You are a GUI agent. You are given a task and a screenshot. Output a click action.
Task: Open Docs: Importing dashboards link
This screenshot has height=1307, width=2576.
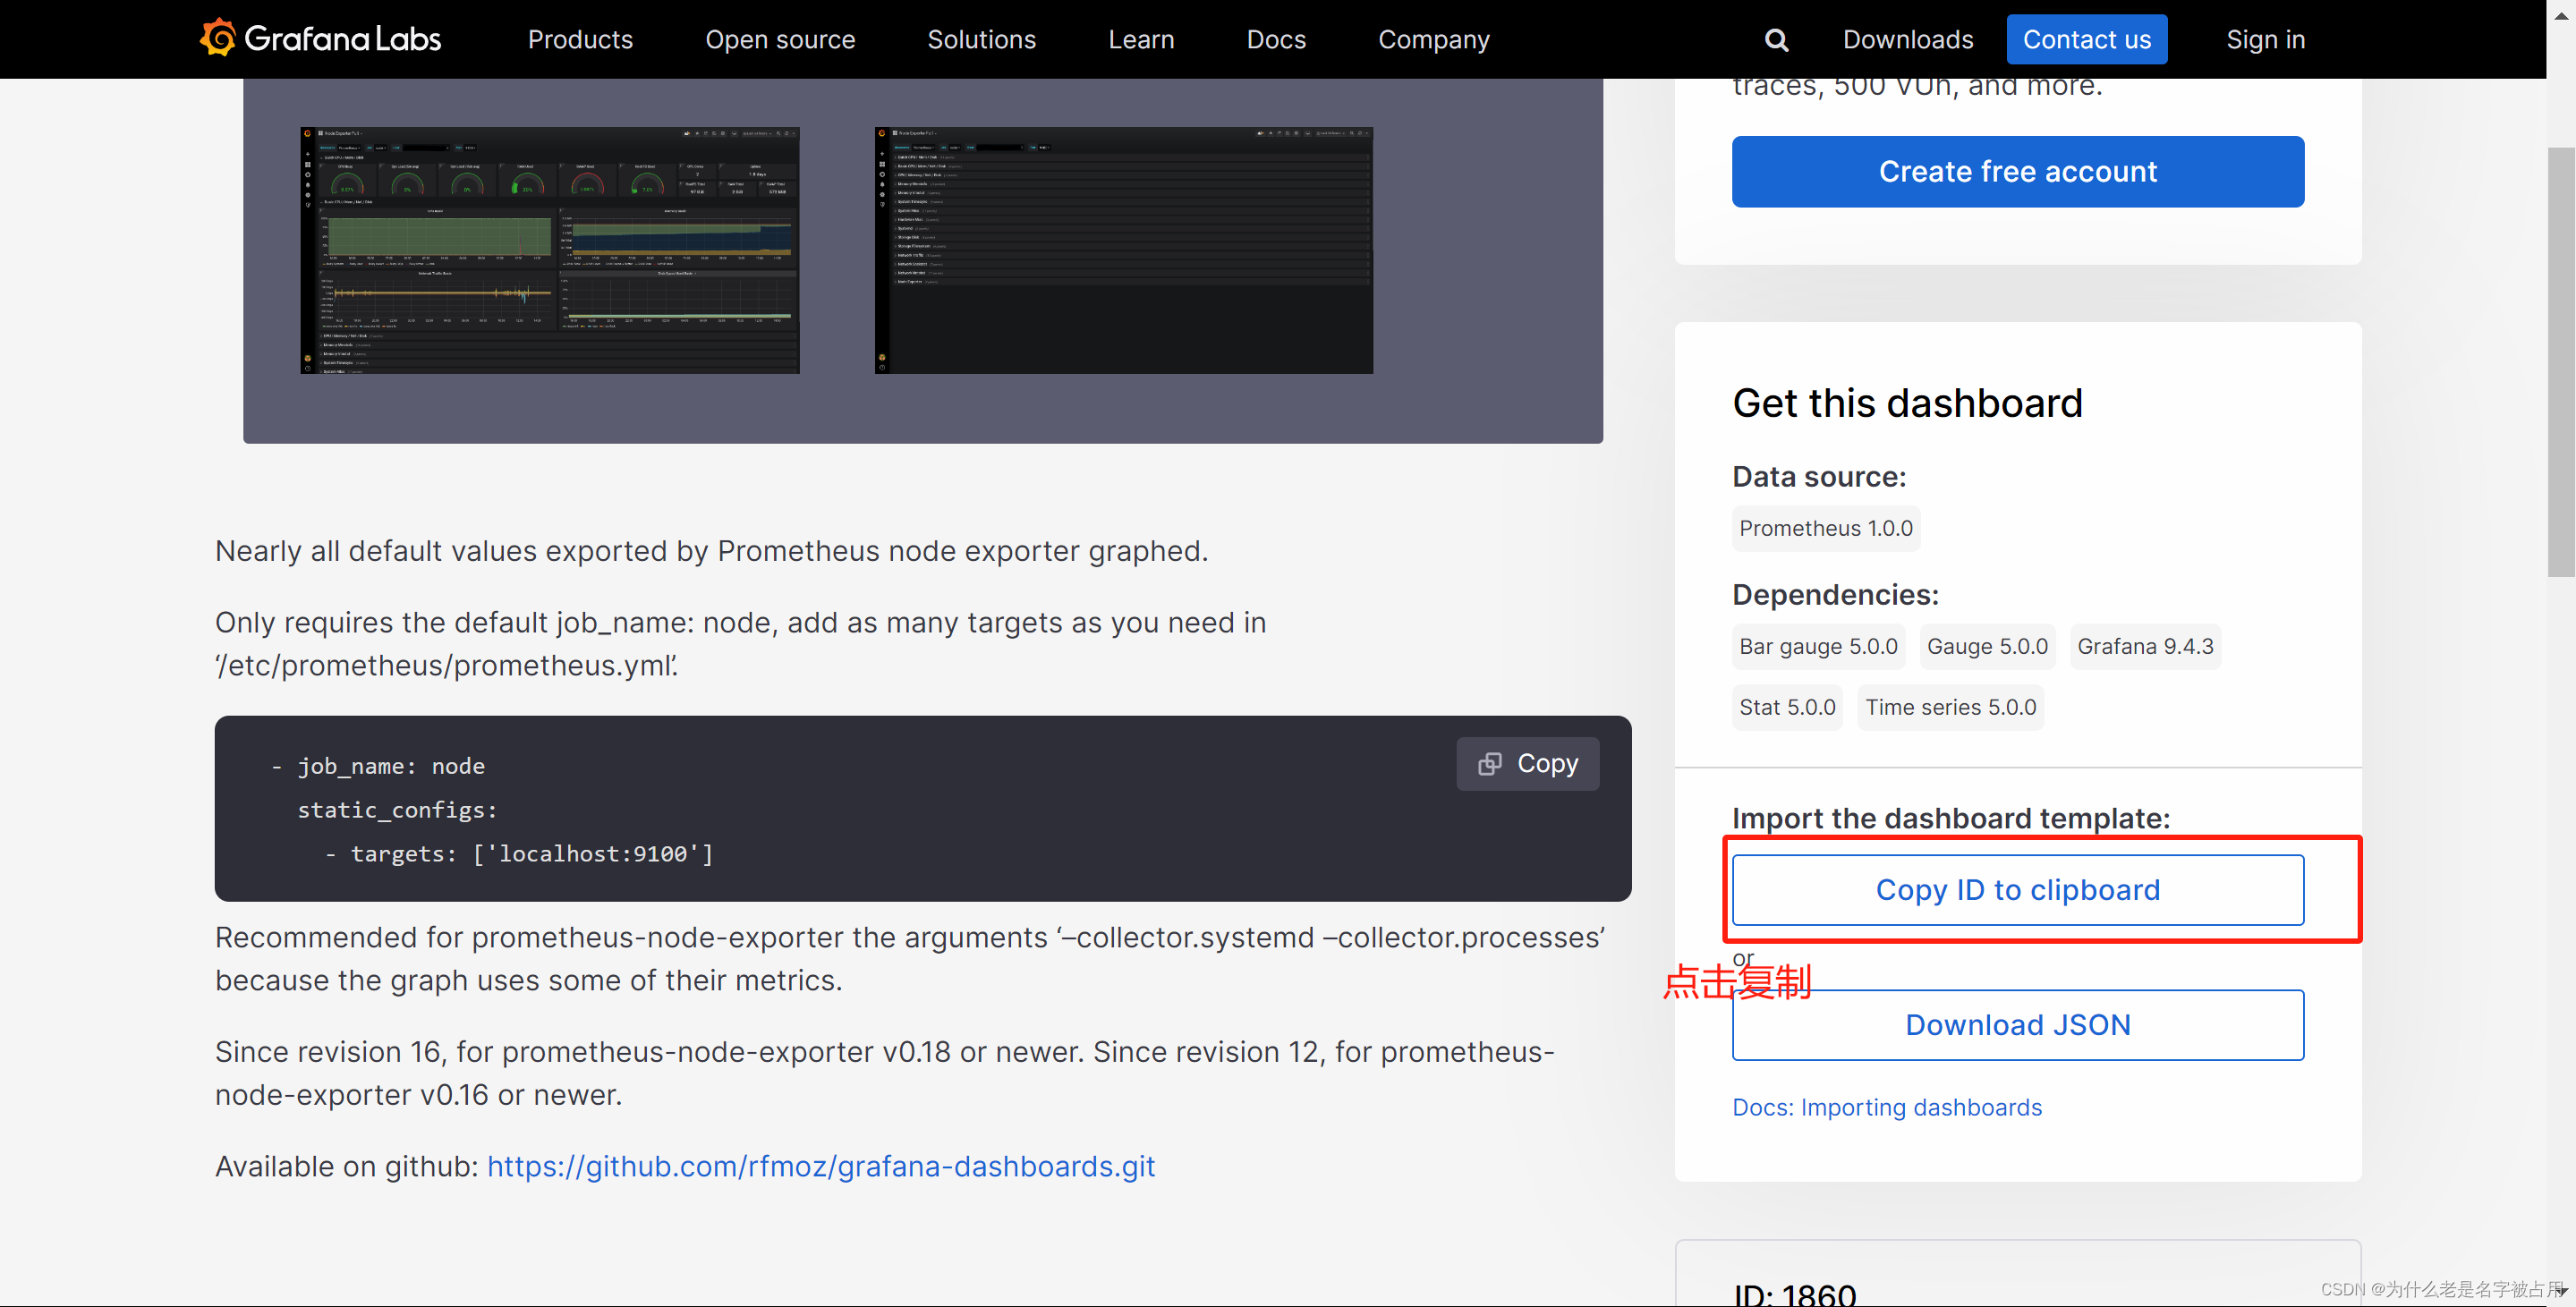coord(1887,1107)
